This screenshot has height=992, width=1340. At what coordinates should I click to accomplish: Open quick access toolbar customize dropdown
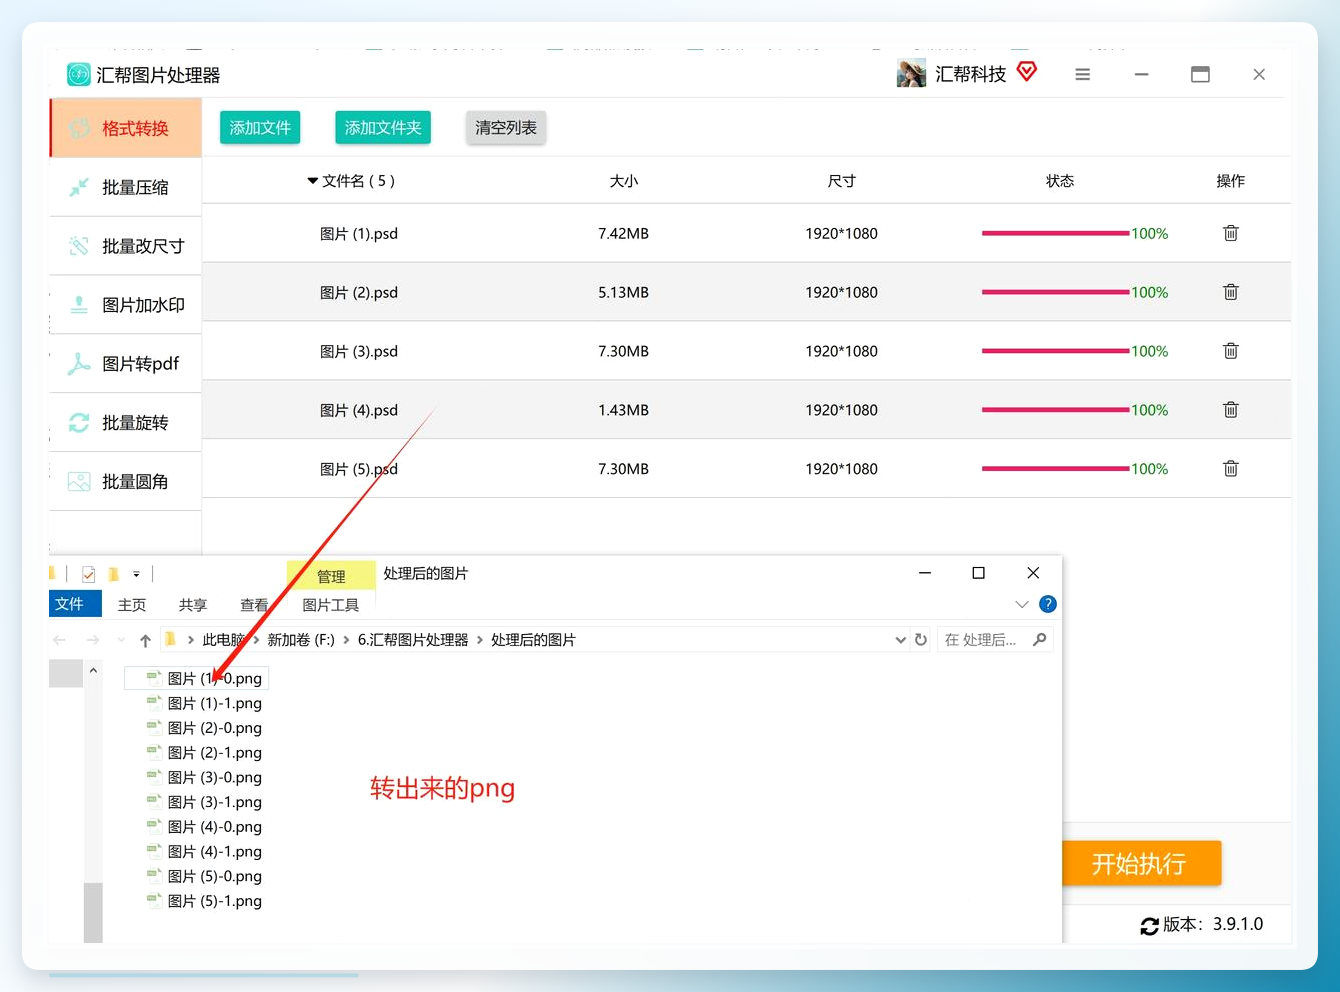click(x=136, y=574)
